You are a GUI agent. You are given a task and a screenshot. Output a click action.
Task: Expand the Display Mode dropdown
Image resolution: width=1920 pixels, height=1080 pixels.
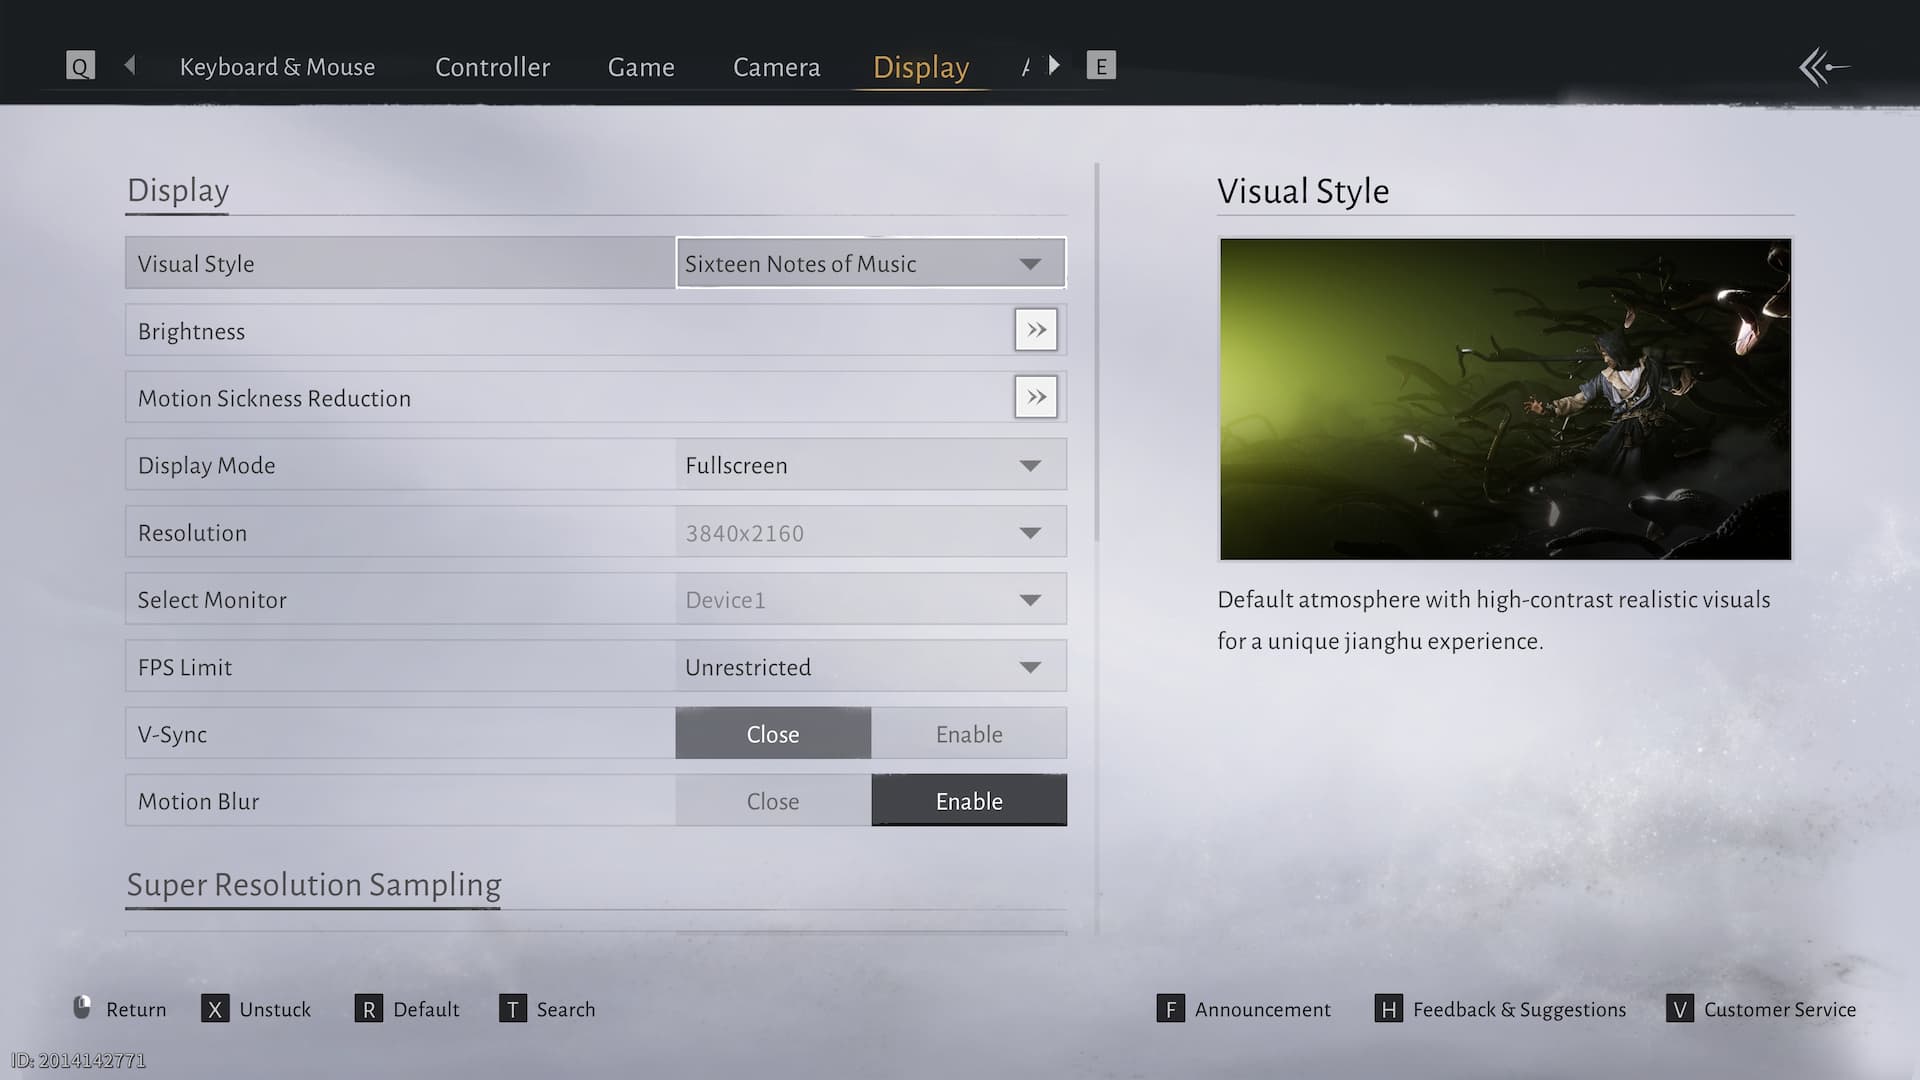(x=870, y=465)
